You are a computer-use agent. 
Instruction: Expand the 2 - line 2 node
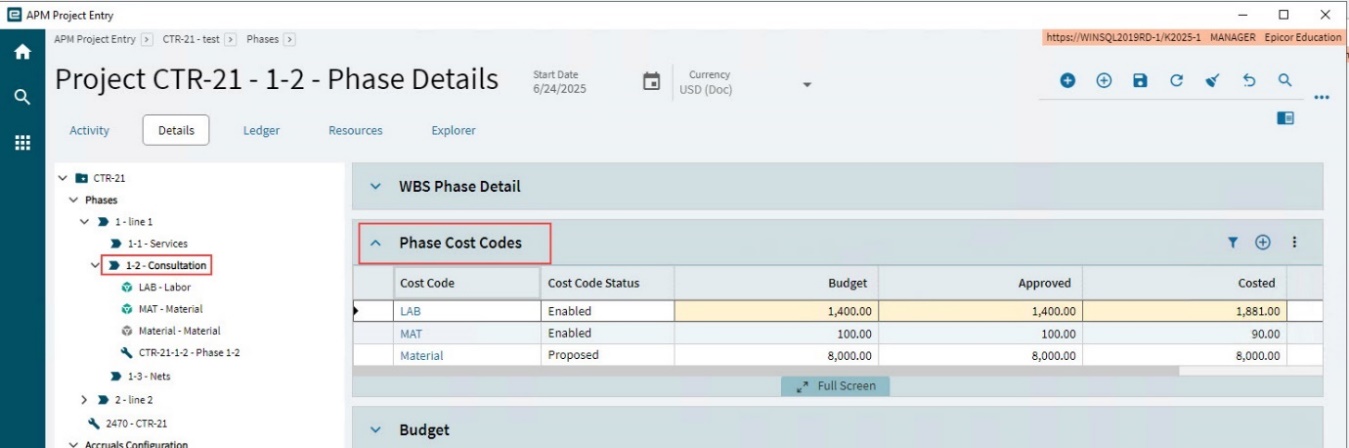[x=85, y=399]
